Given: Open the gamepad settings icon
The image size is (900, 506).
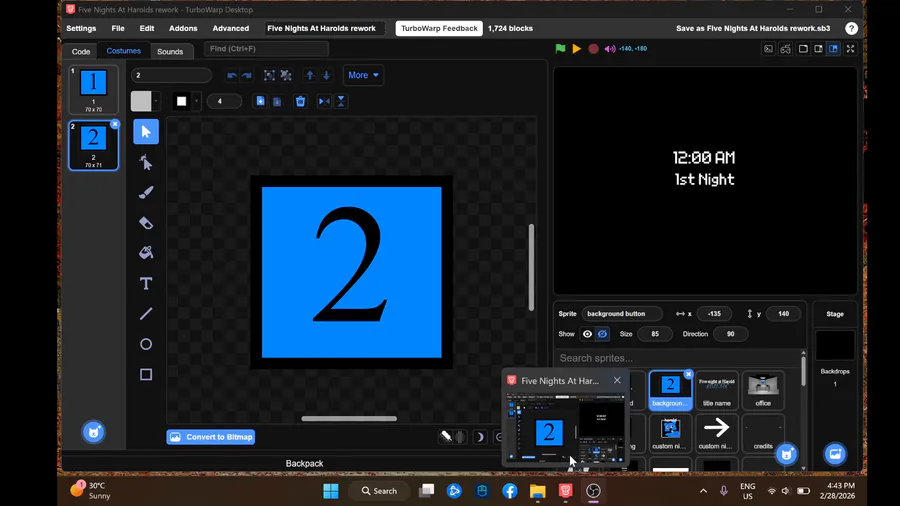Looking at the screenshot, I should tap(785, 49).
